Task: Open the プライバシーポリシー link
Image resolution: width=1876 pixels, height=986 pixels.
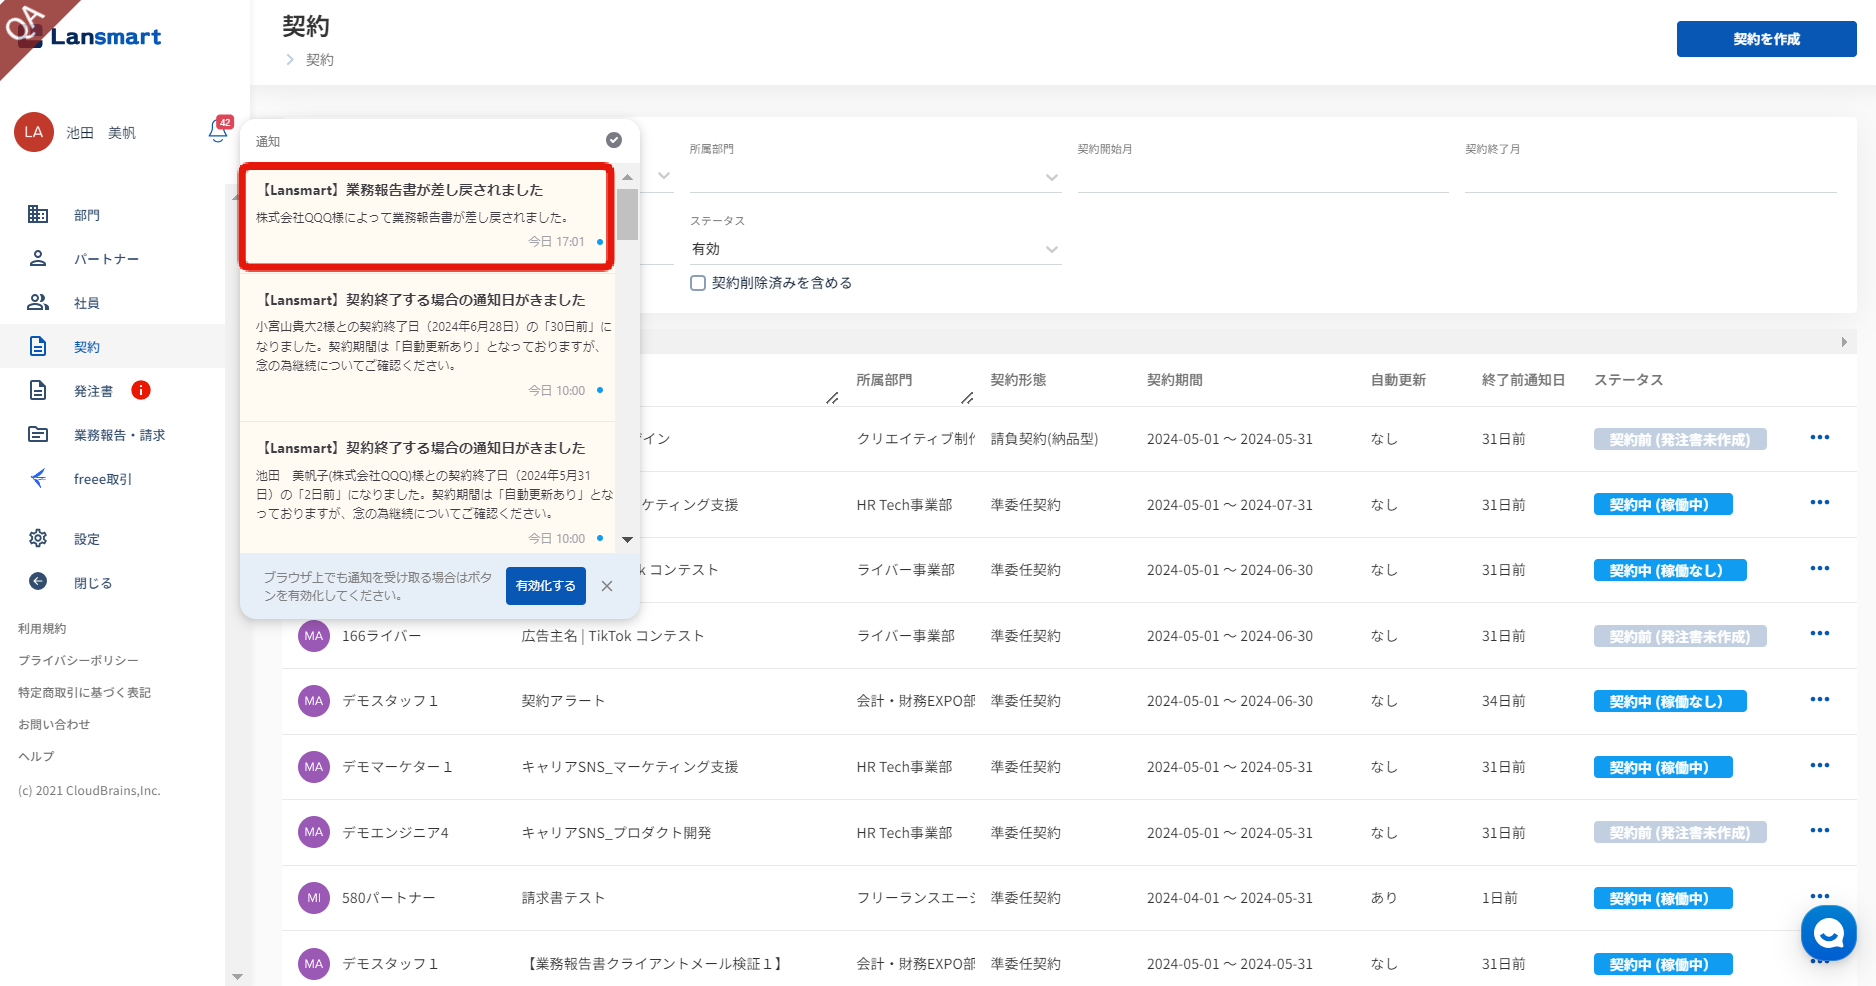Action: [x=78, y=661]
